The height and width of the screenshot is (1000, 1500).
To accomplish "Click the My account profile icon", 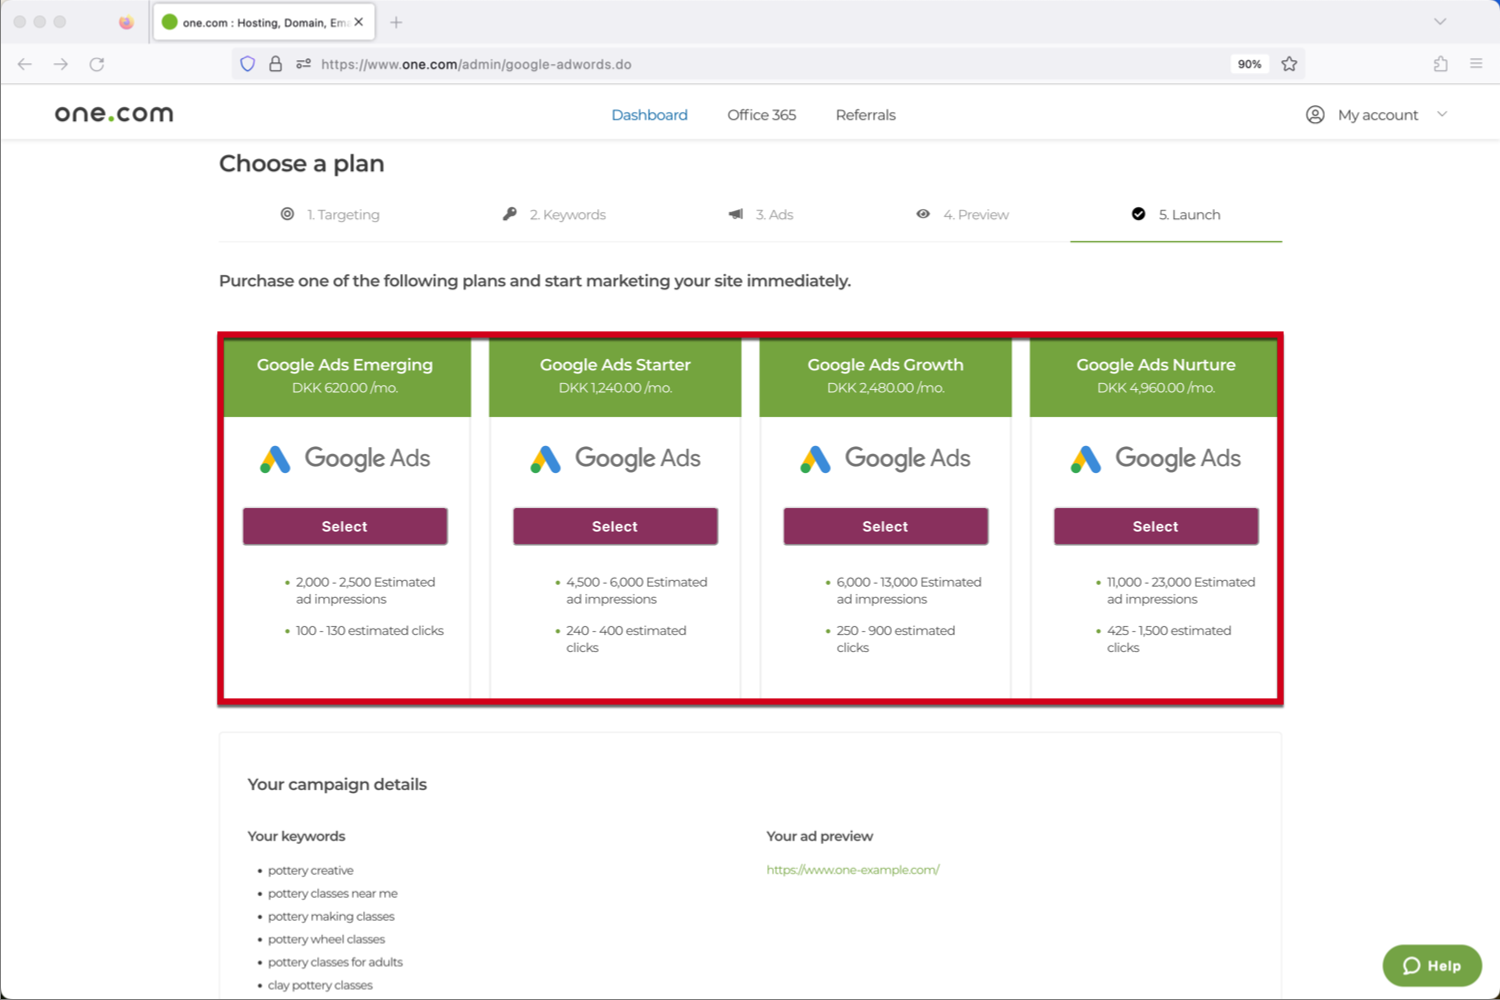I will [x=1314, y=114].
